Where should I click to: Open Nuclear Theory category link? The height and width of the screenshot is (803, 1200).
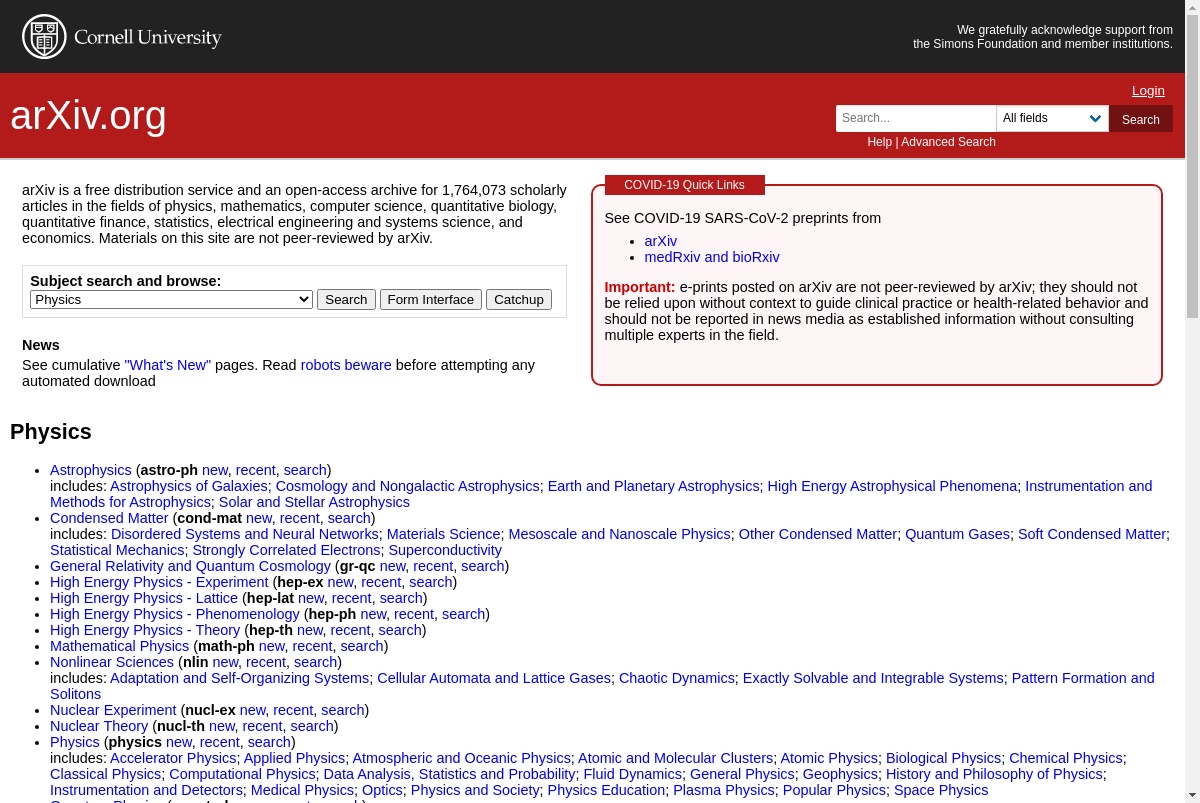click(99, 726)
